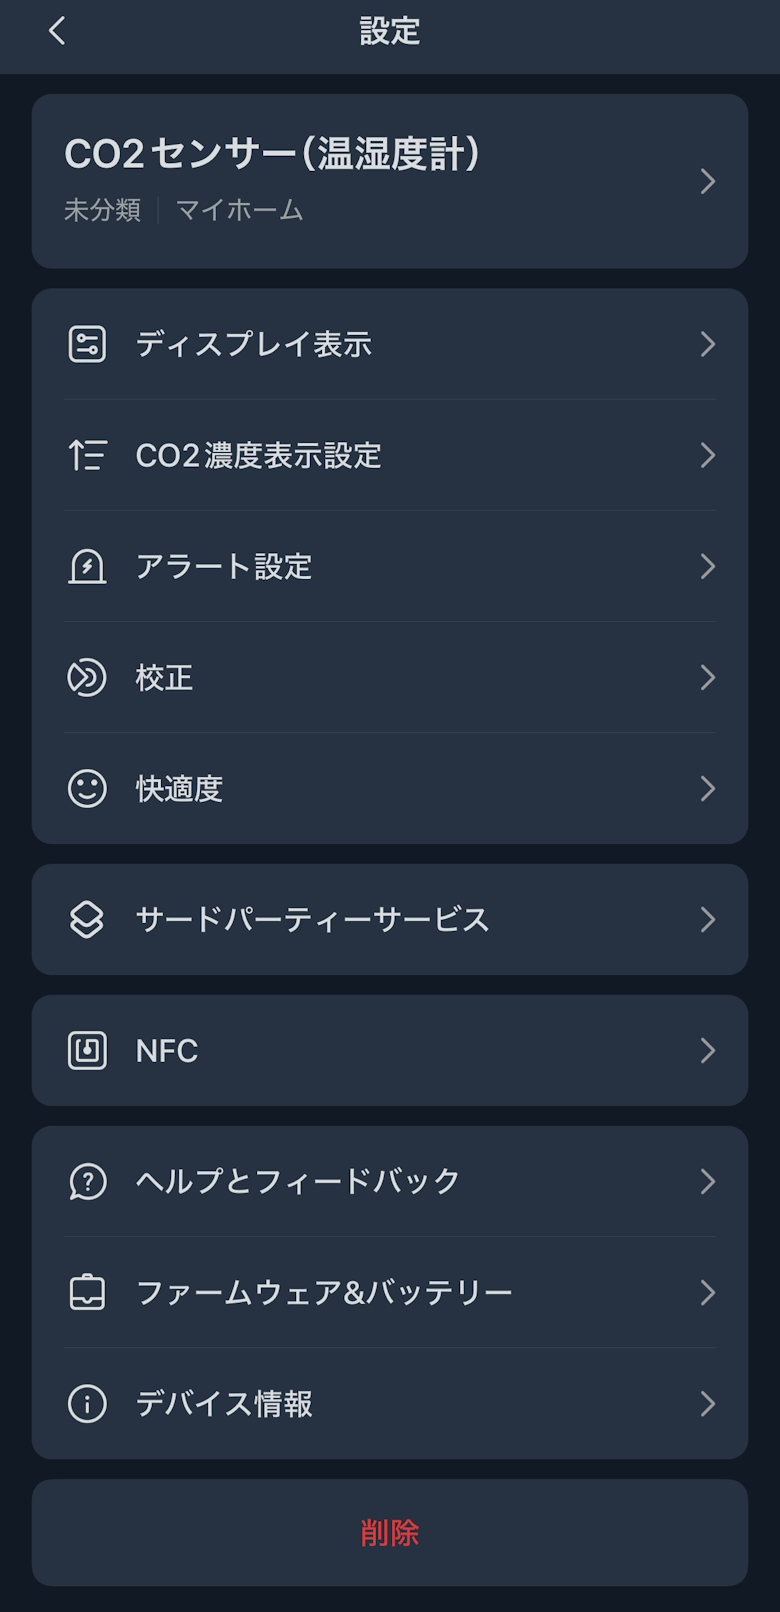
Task: Open the デバイス情報 row
Action: tap(224, 1403)
